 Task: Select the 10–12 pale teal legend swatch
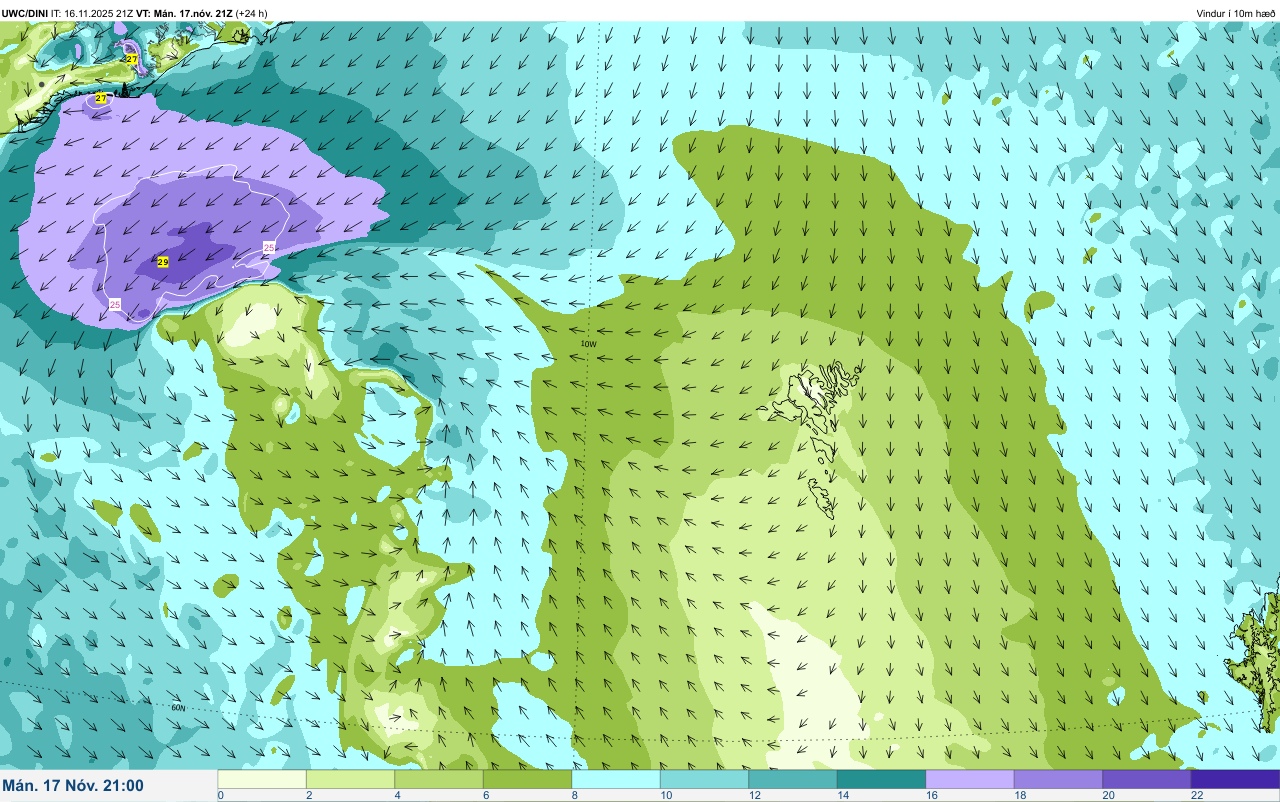click(704, 779)
